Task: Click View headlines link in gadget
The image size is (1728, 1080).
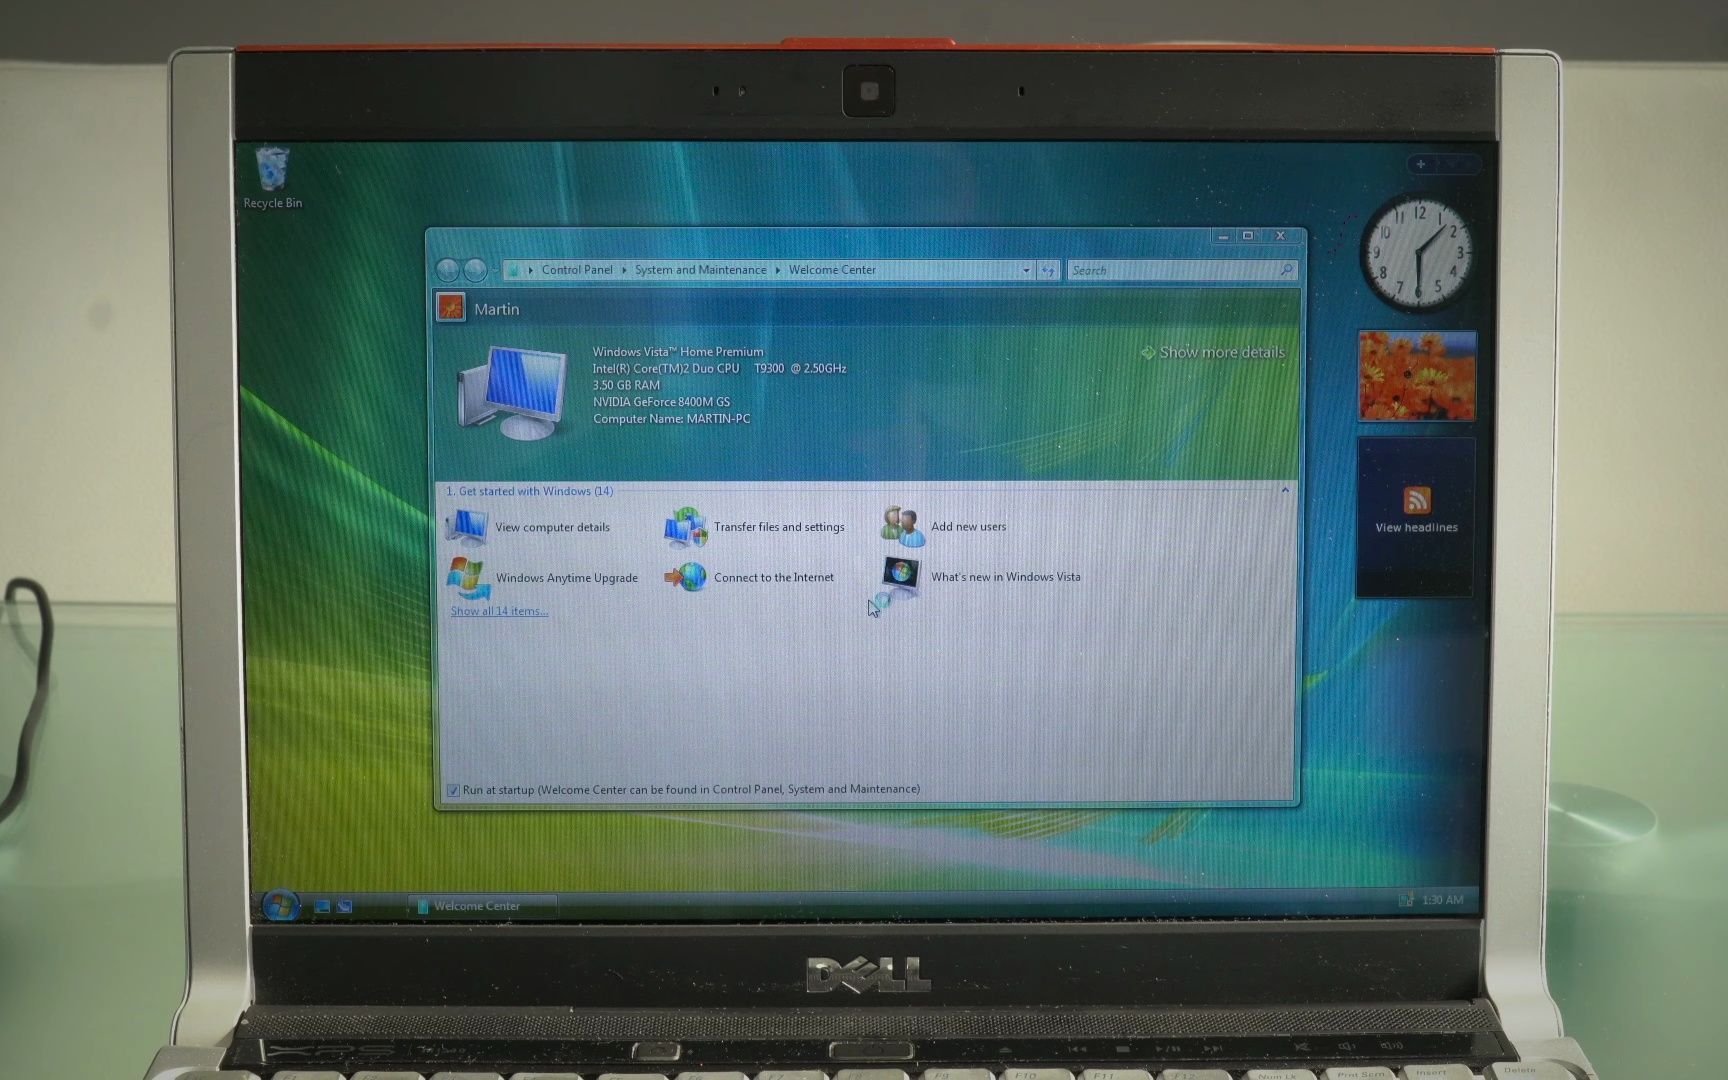Action: point(1416,527)
